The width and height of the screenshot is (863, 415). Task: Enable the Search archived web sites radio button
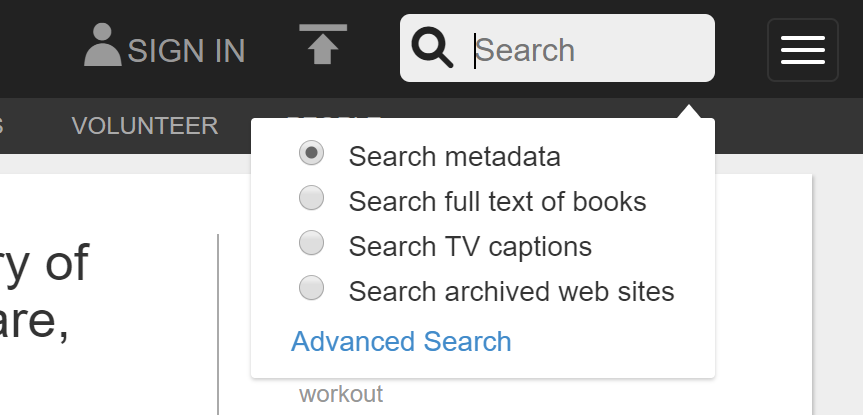tap(312, 288)
